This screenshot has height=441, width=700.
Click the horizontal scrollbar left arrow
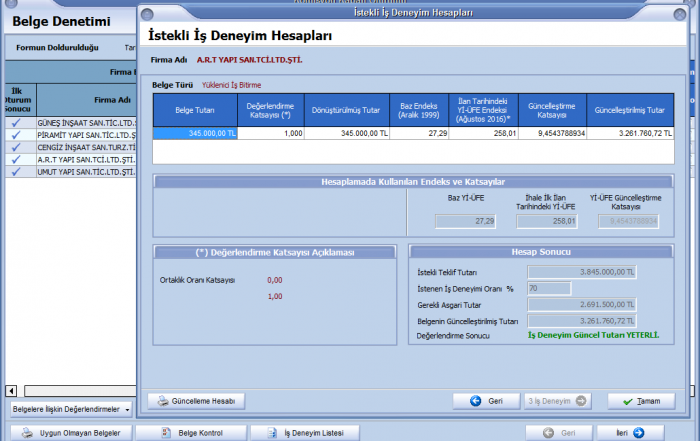[11, 390]
